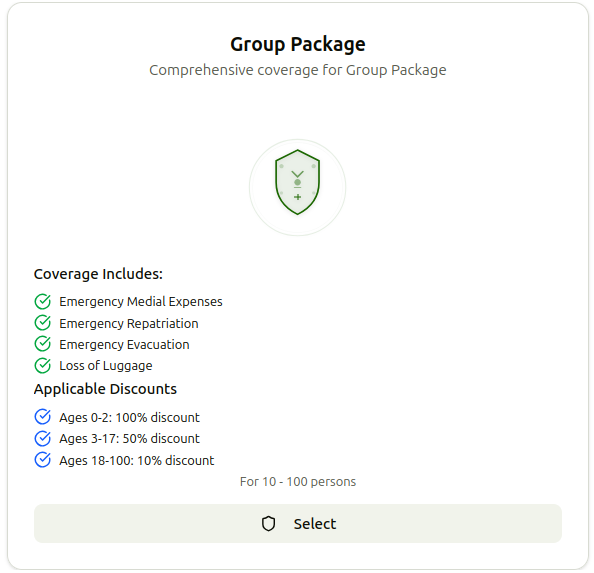Viewport: 594px width, 573px height.
Task: Click check icon beside Emergency Repatriation
Action: tap(42, 323)
